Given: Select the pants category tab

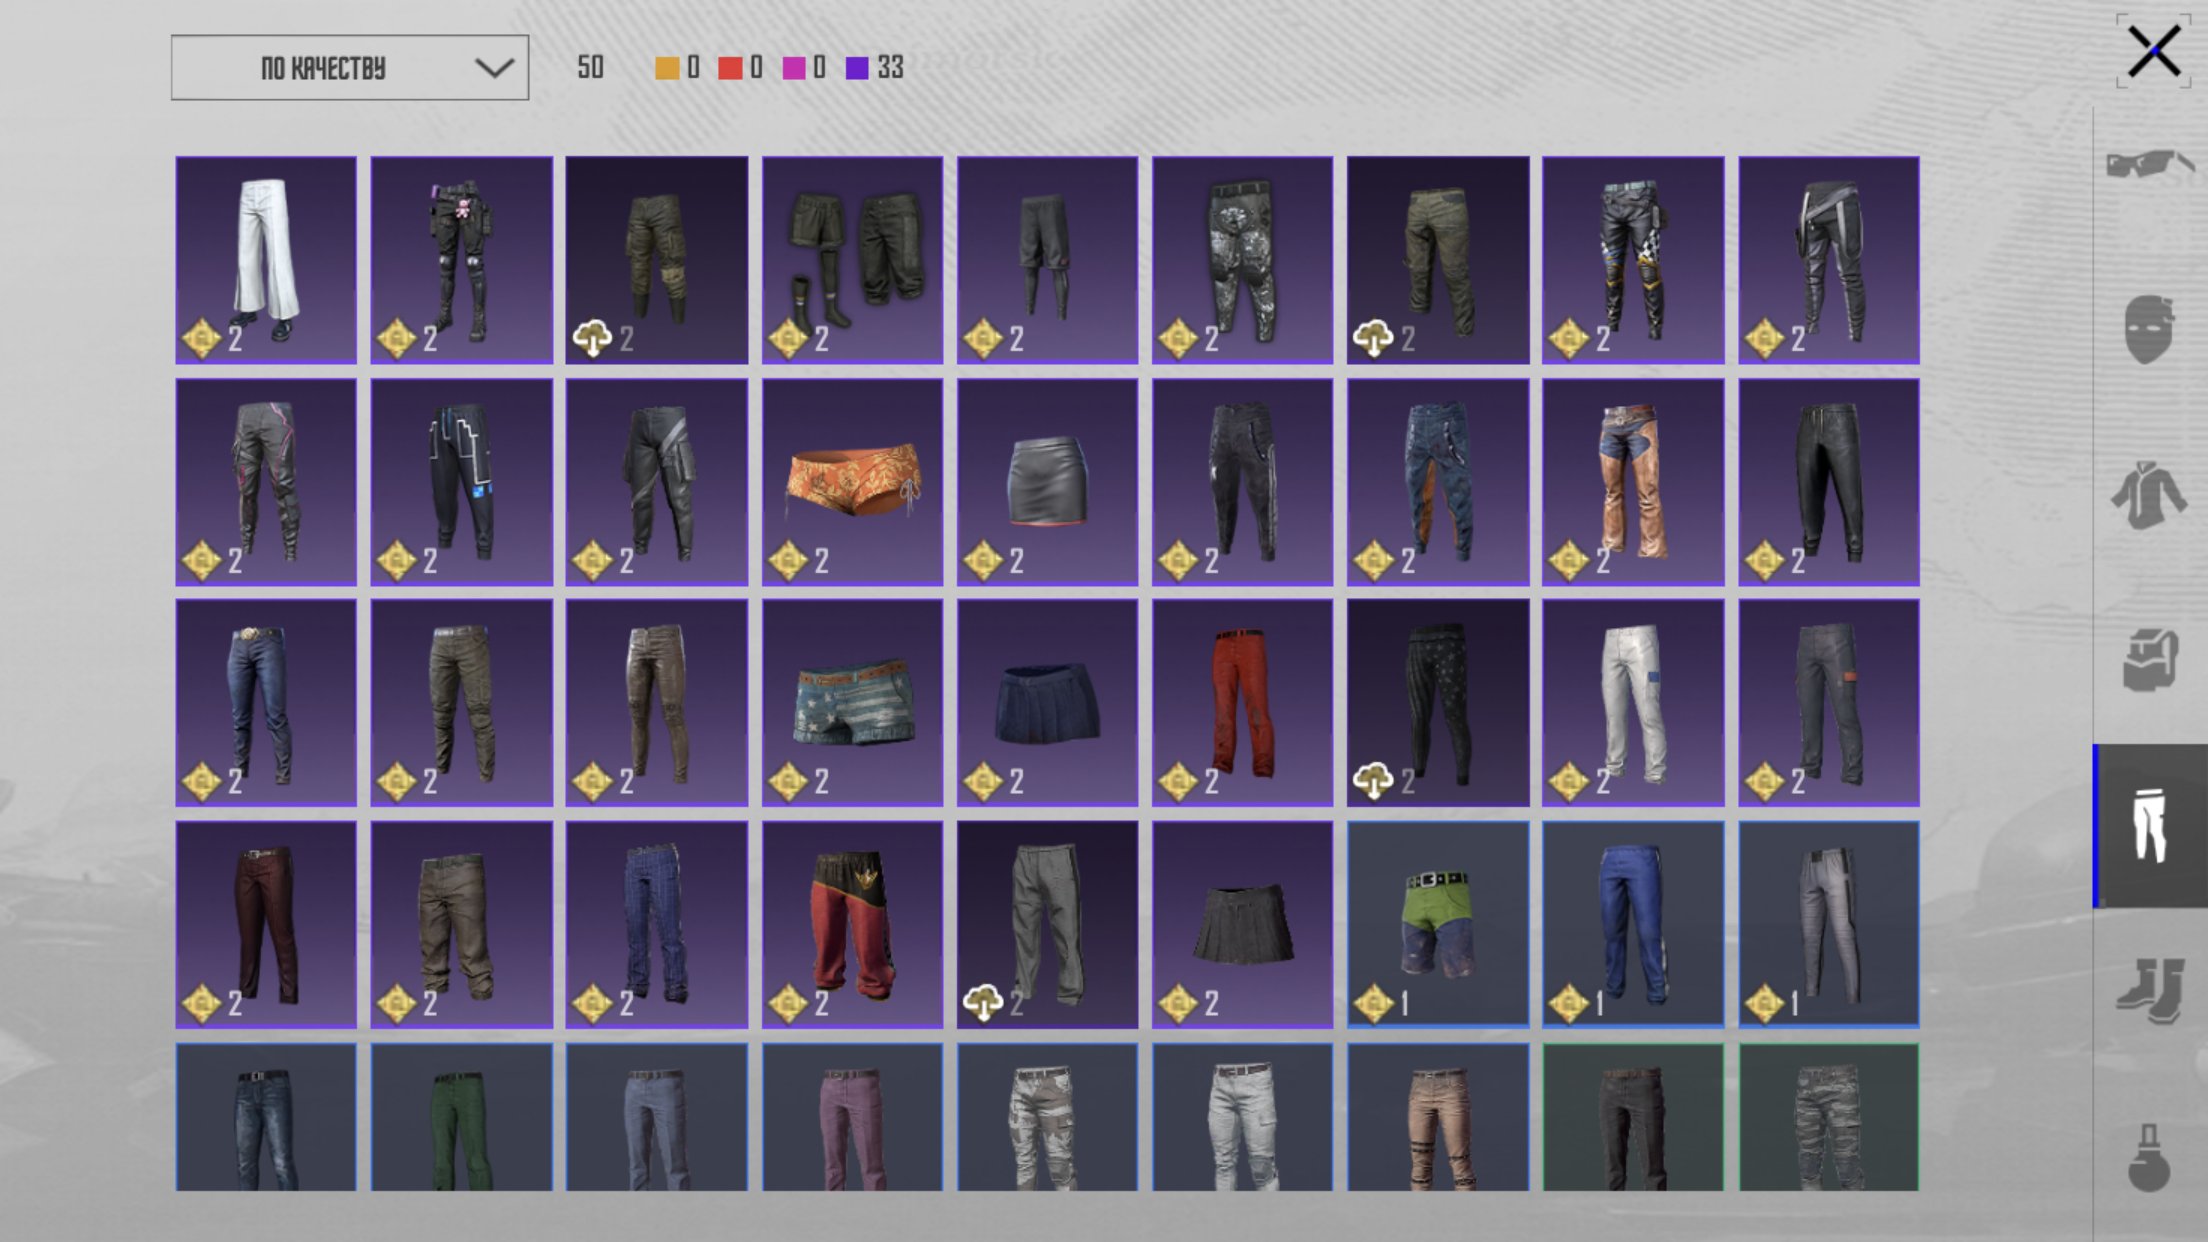Looking at the screenshot, I should (2151, 826).
